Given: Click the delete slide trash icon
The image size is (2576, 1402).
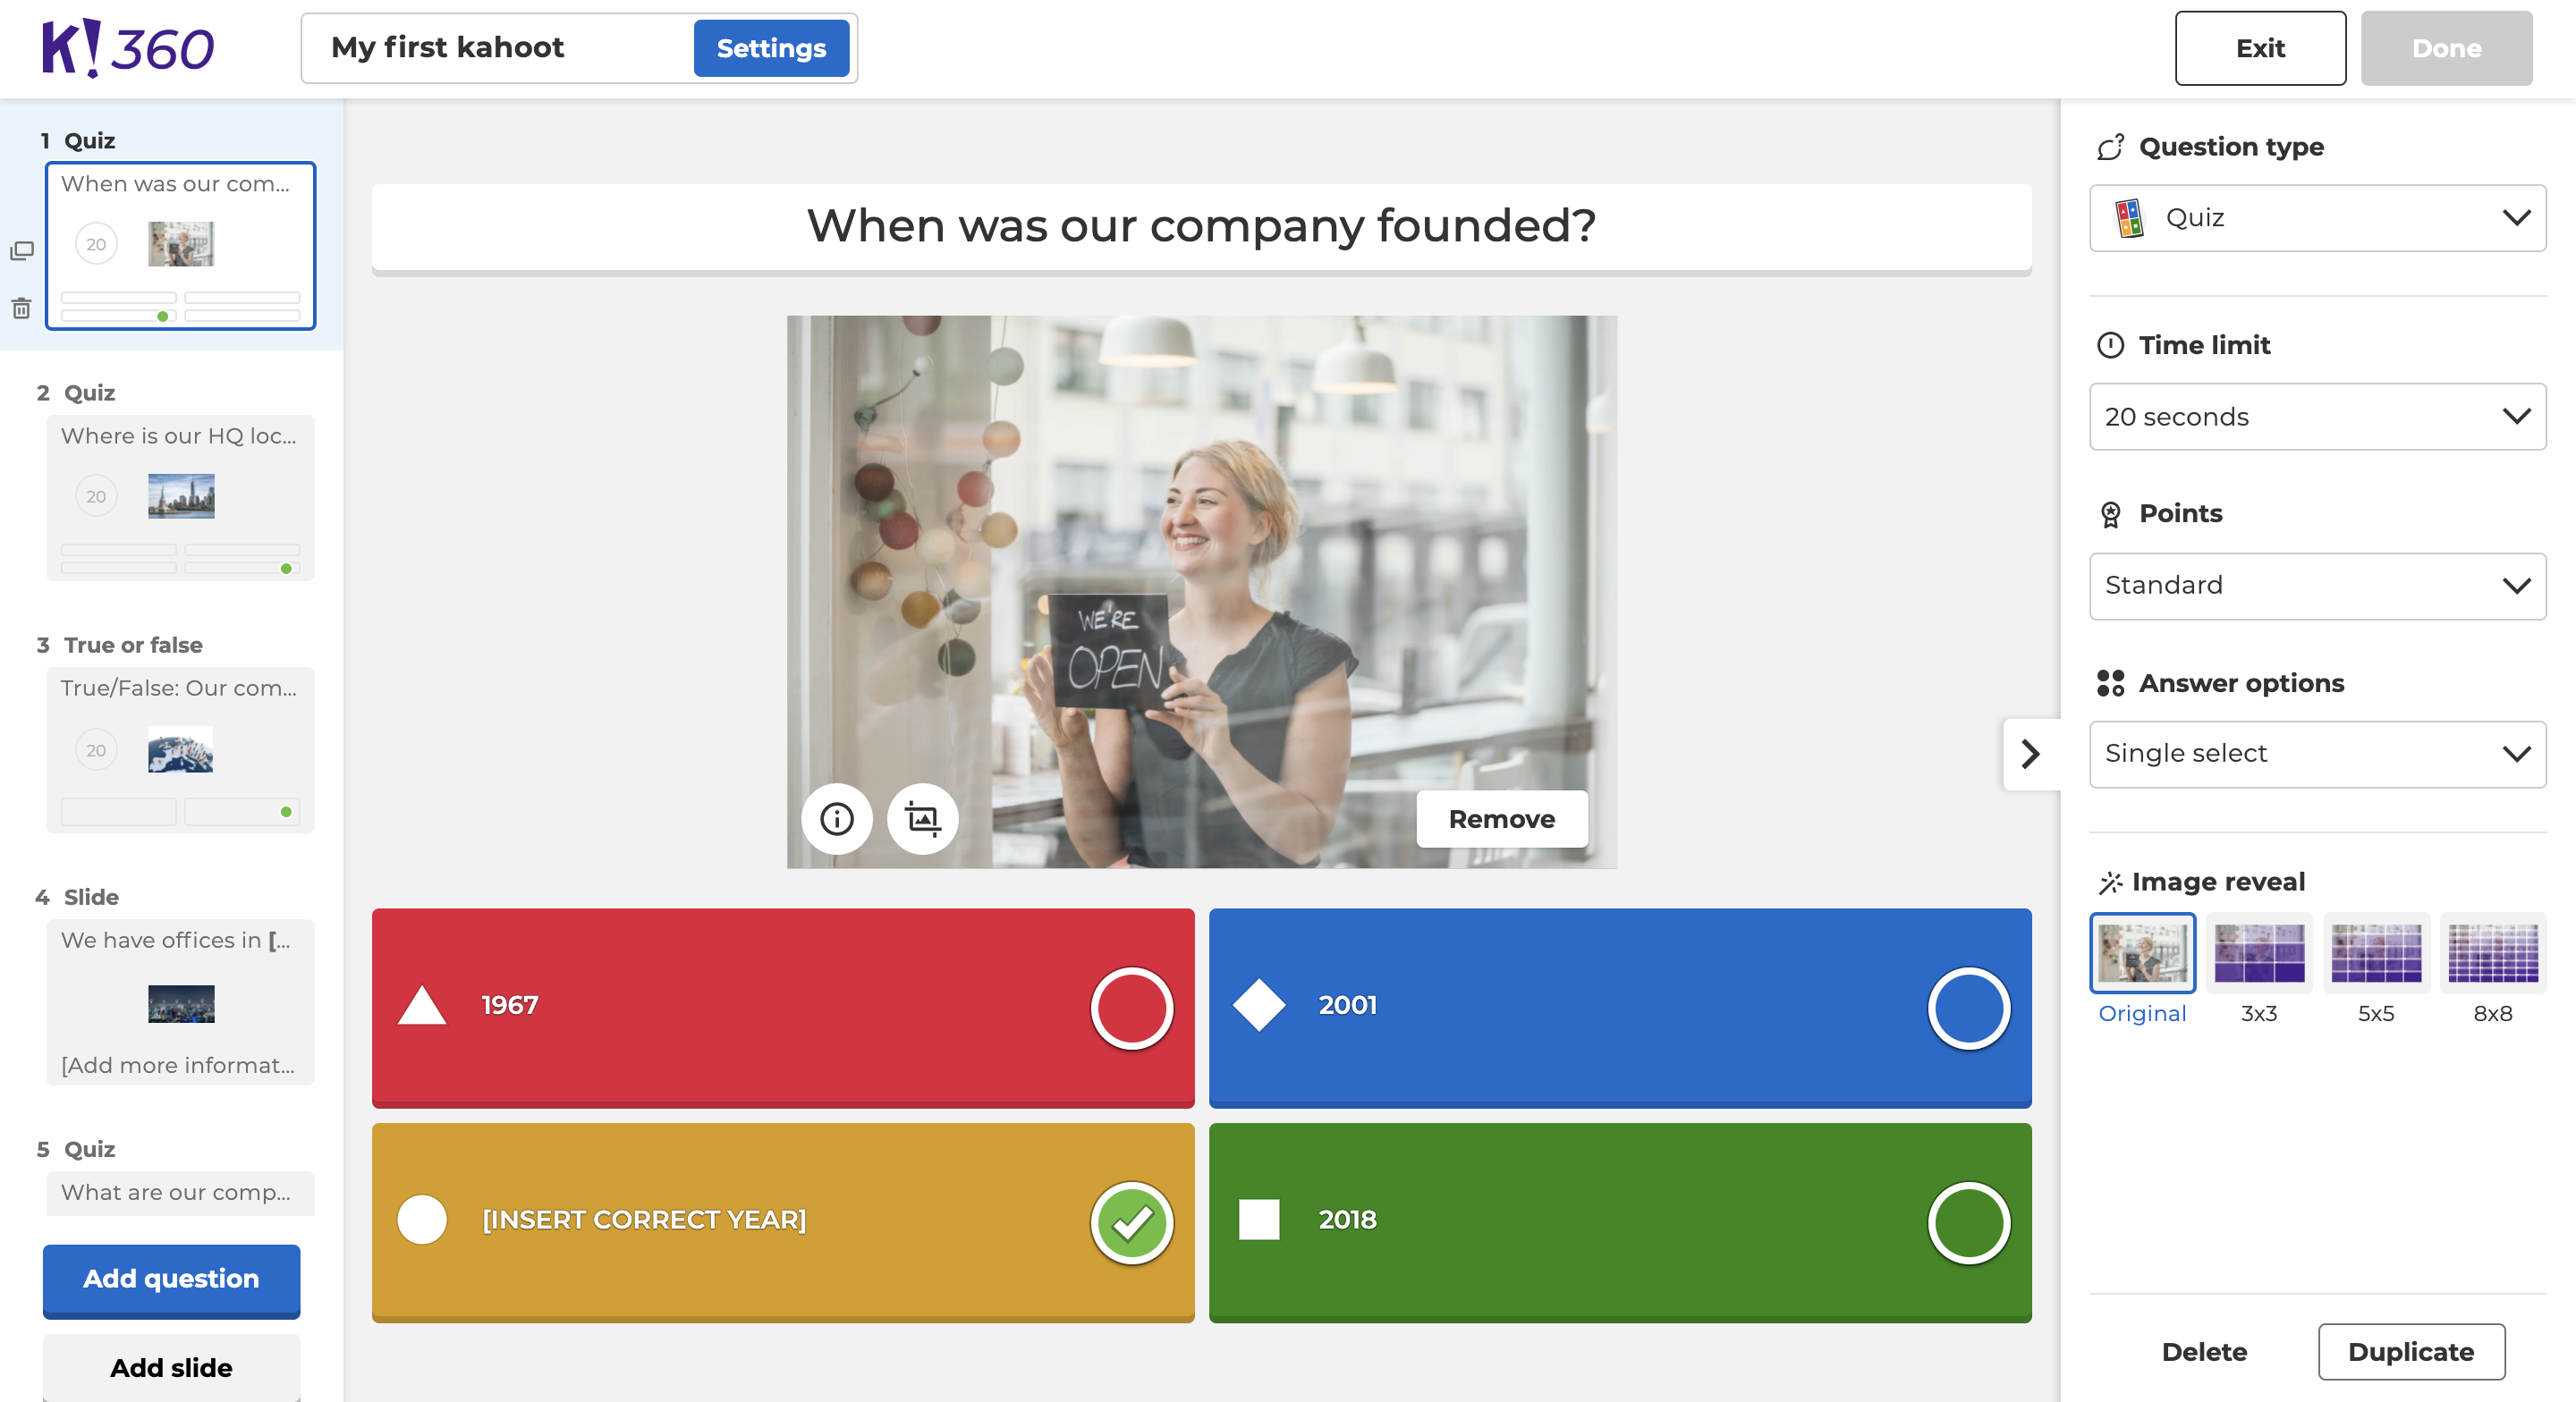Looking at the screenshot, I should click(21, 308).
